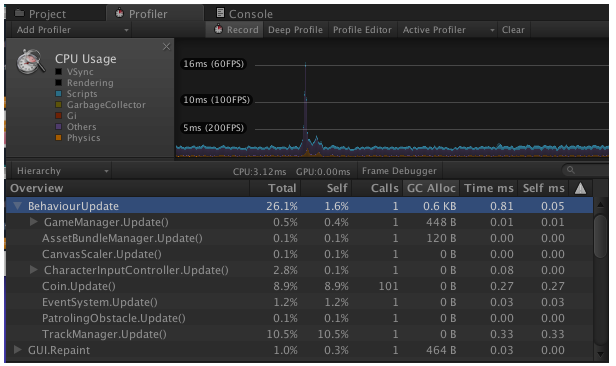Expand the GameManager.Update() row
Viewport: 616px width, 366px height.
point(34,222)
